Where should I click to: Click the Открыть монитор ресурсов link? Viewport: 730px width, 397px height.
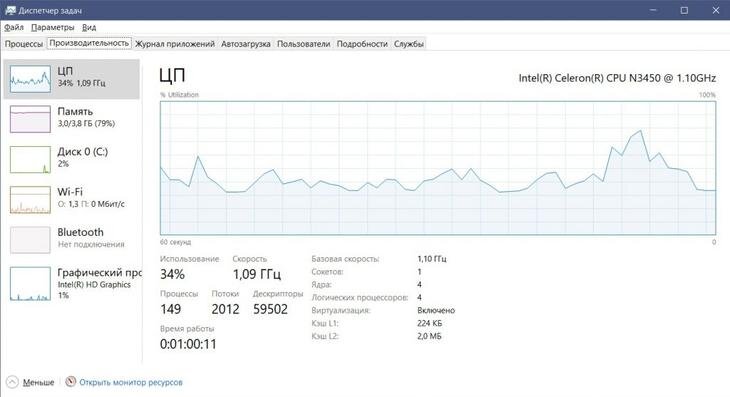(131, 382)
